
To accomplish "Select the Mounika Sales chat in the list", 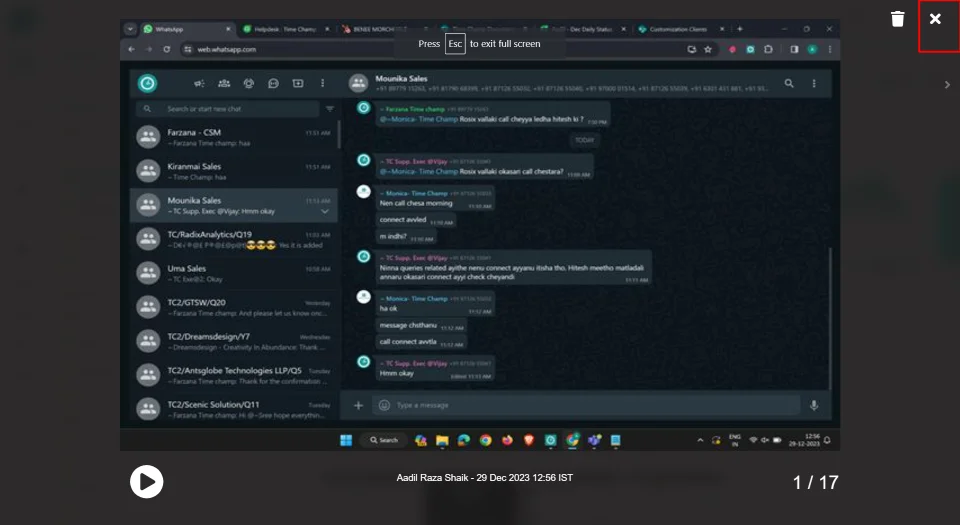I will tap(234, 205).
